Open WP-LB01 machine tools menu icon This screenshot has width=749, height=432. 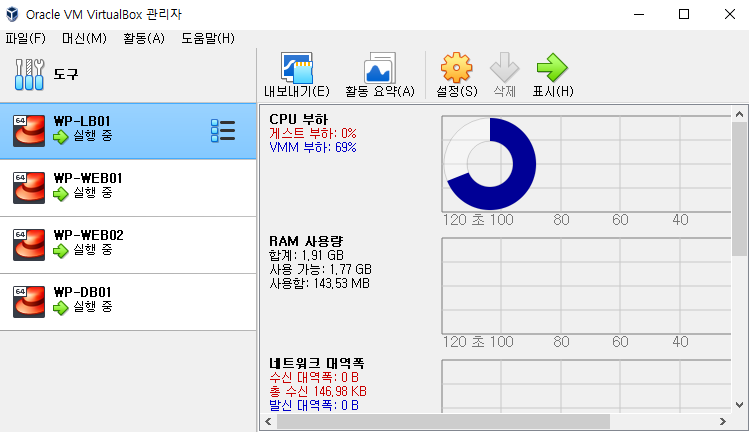point(223,130)
